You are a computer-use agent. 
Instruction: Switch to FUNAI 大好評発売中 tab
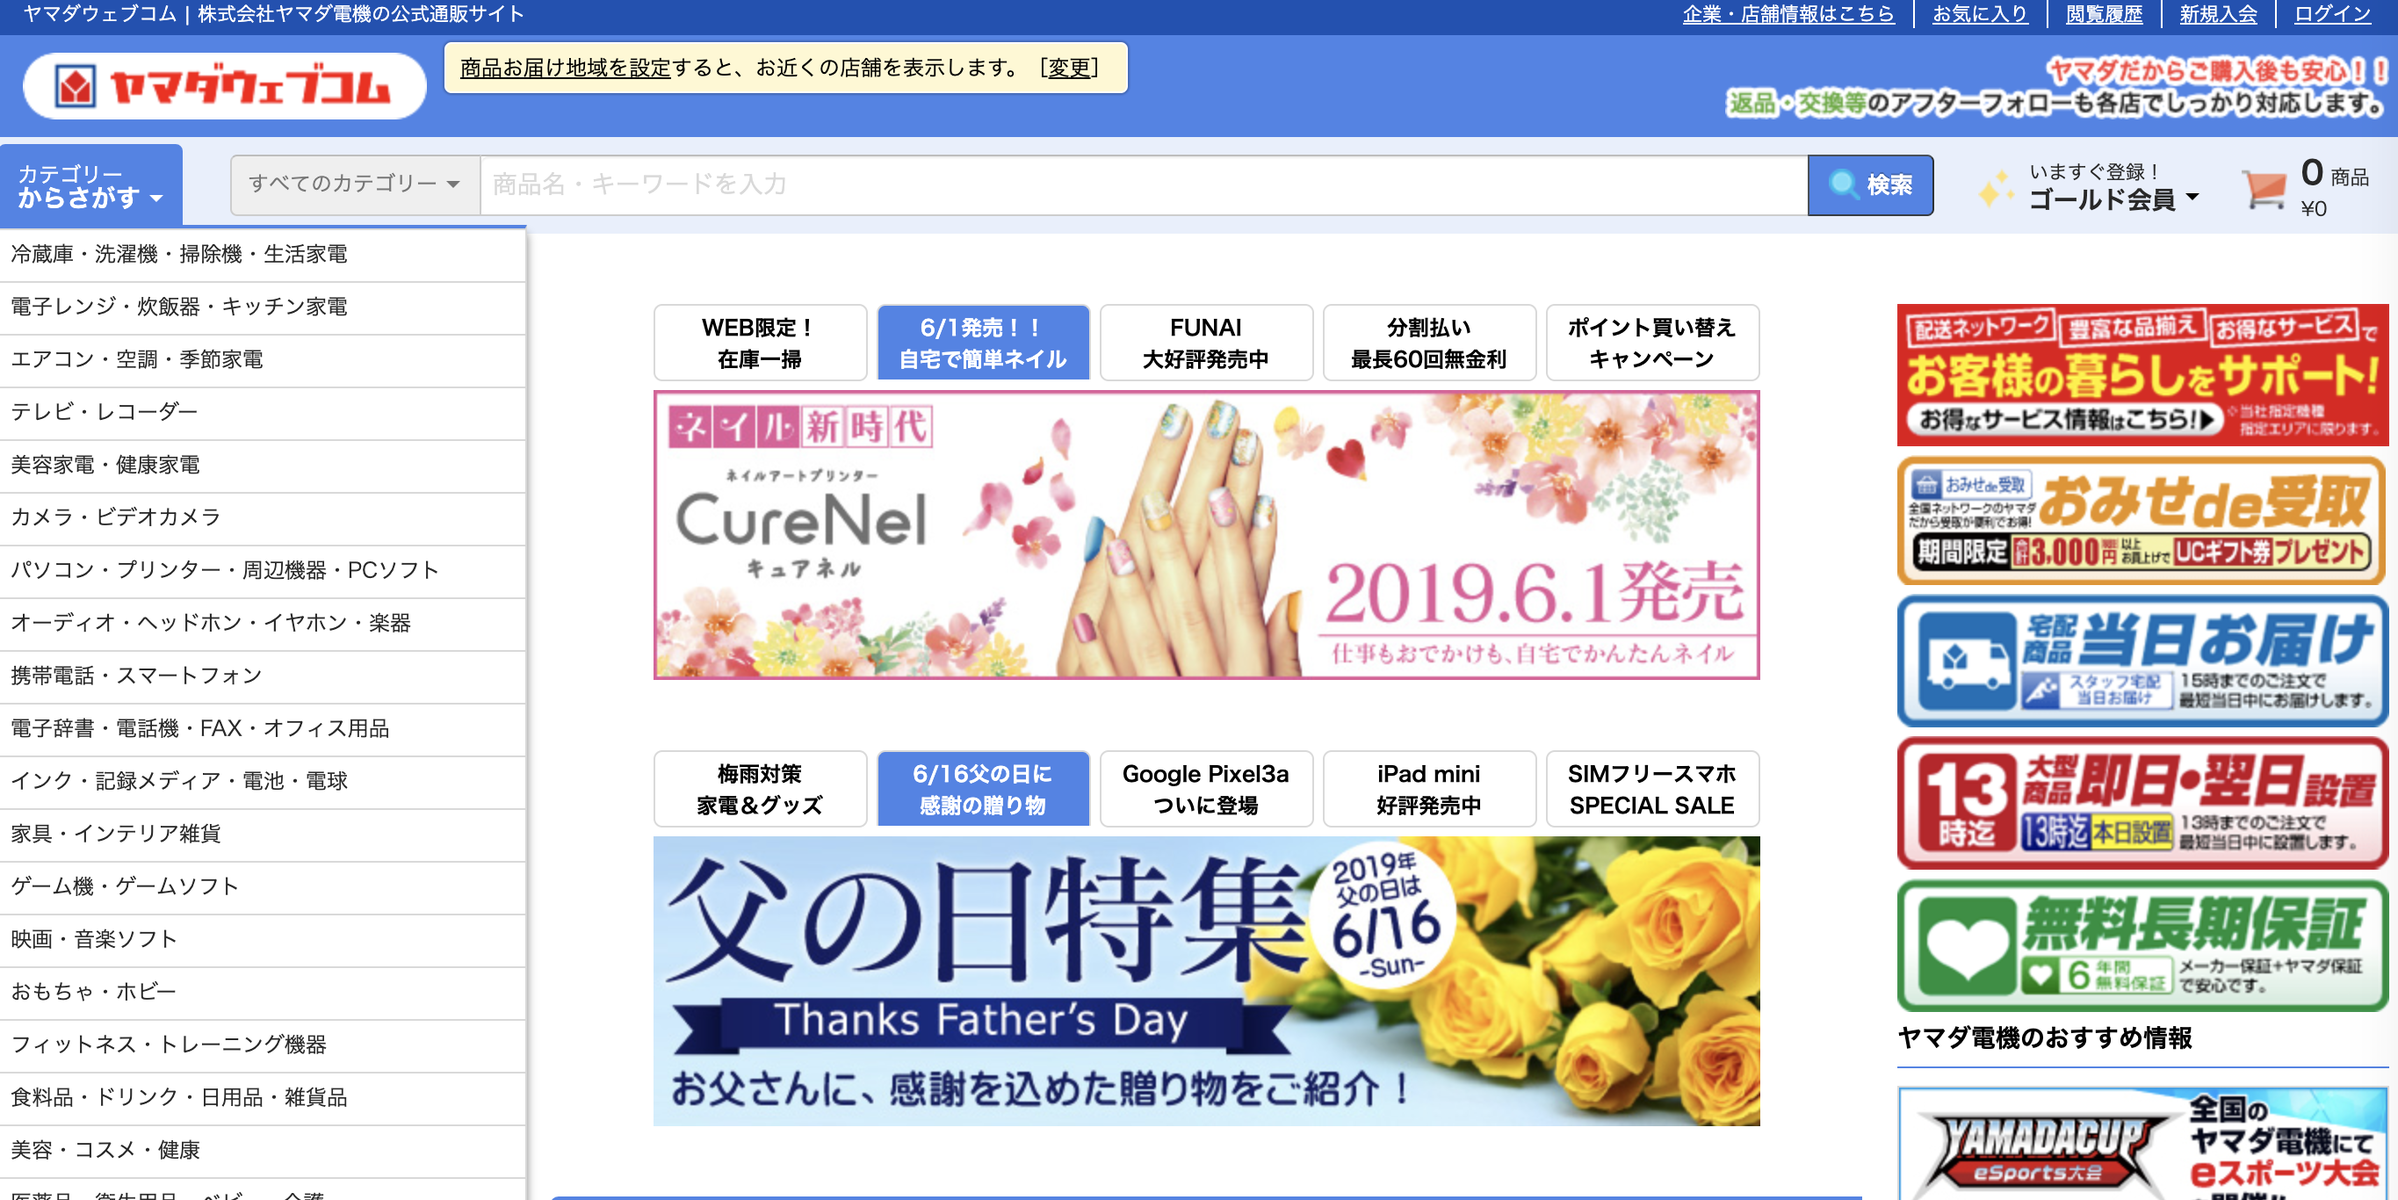coord(1206,343)
